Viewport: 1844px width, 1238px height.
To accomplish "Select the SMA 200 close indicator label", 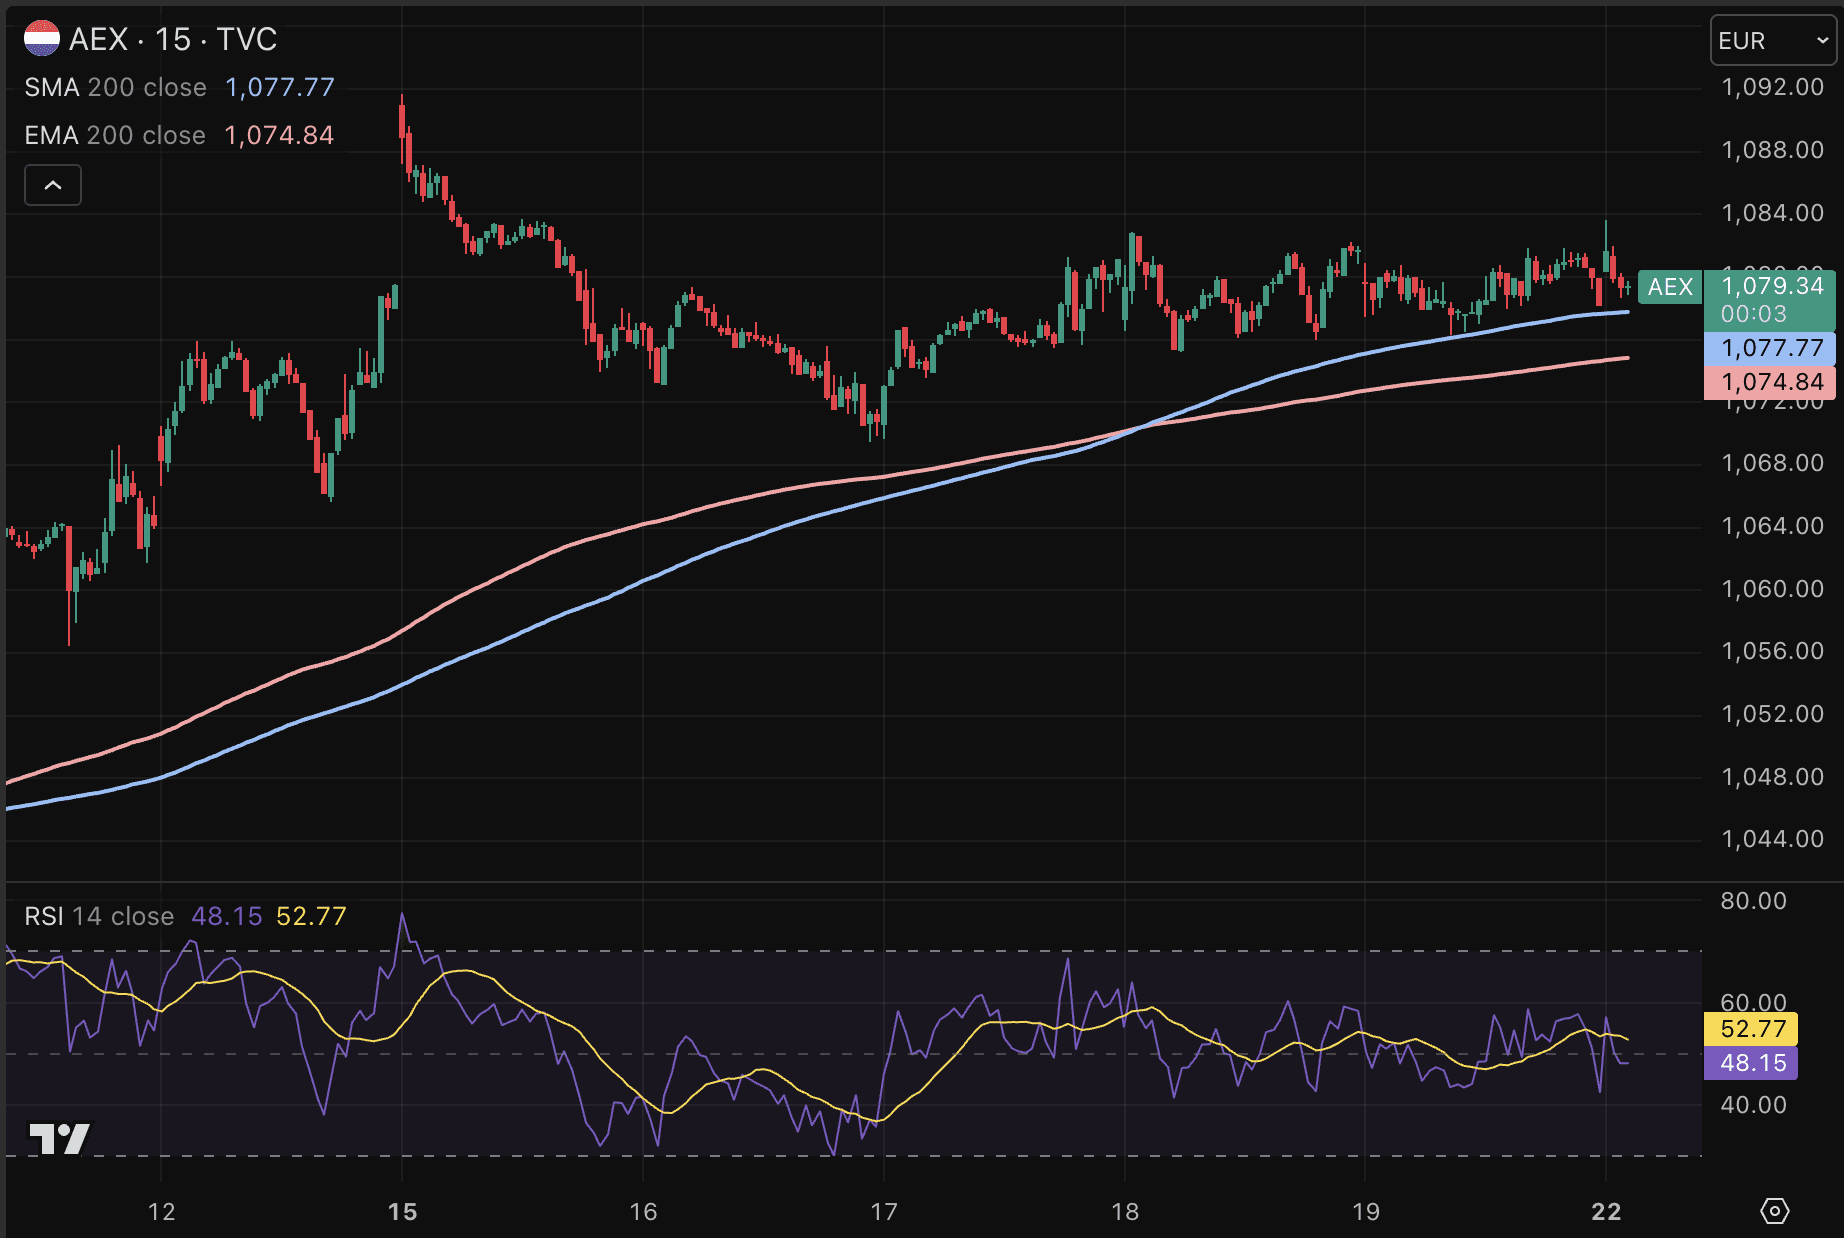I will pyautogui.click(x=115, y=88).
